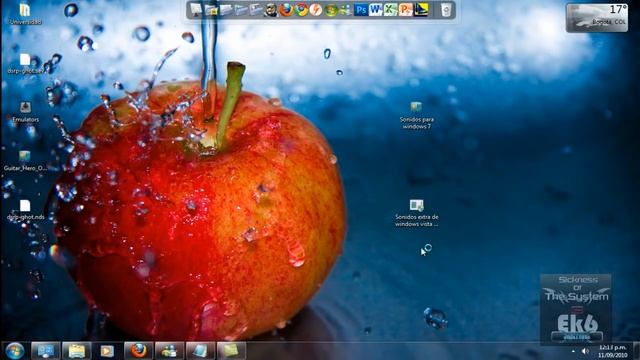Open the black and yellow dock icon
The width and height of the screenshot is (640, 360).
point(421,10)
